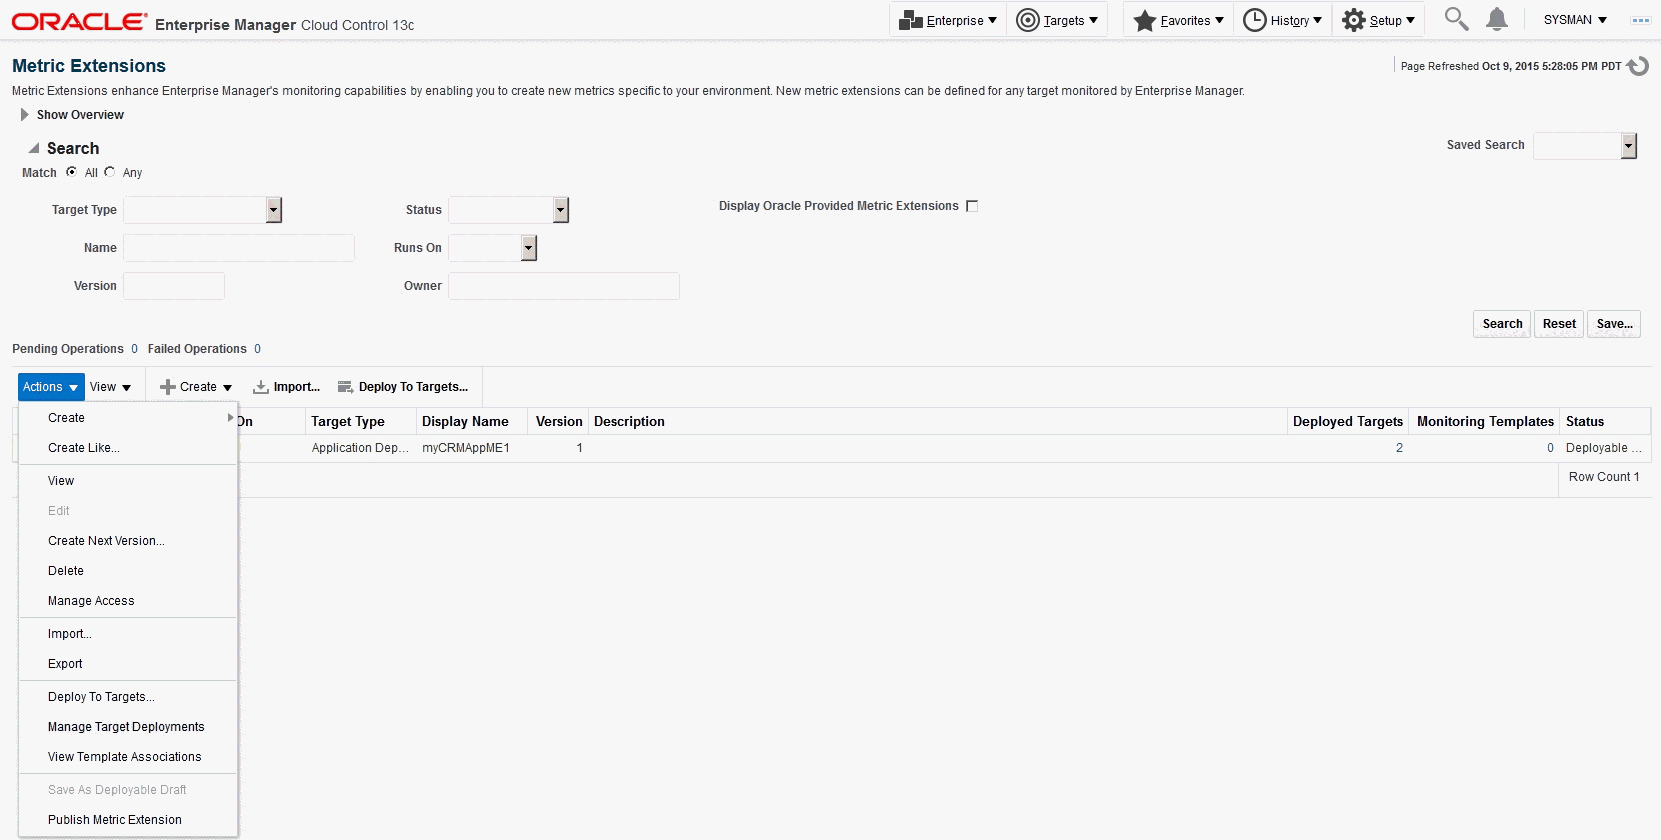Click the Deployed Targets value 2
Image resolution: width=1661 pixels, height=840 pixels.
[1399, 448]
